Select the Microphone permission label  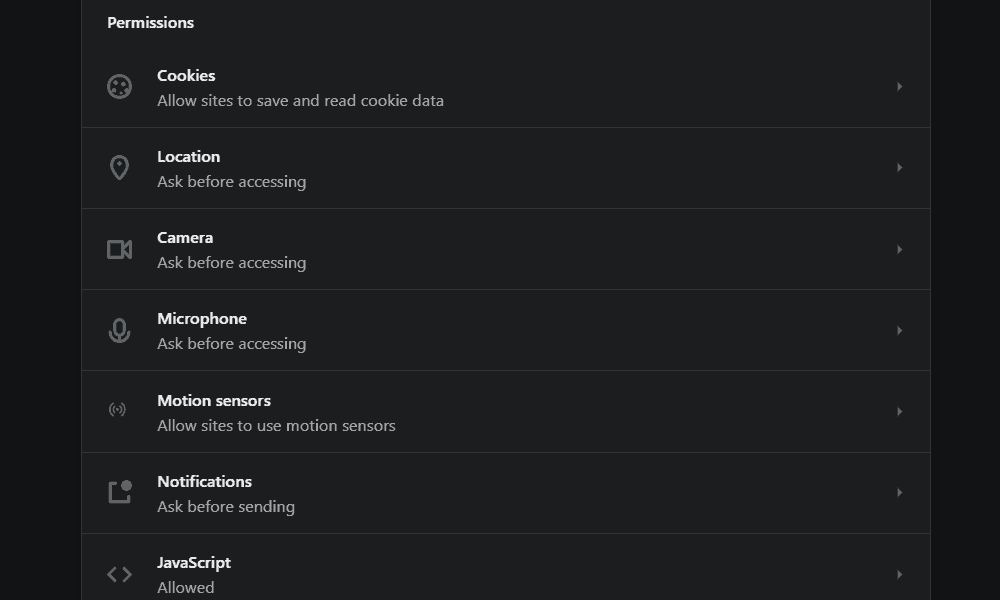pos(202,319)
